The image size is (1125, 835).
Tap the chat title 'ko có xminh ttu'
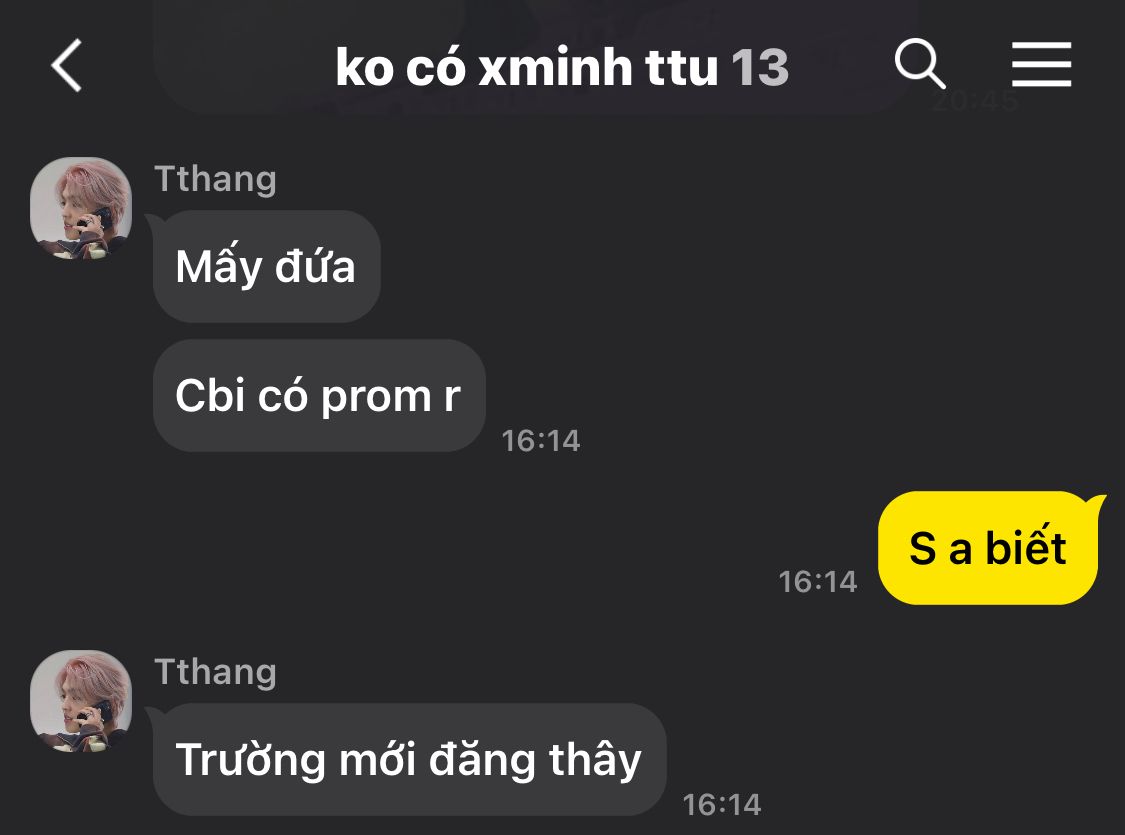point(527,67)
